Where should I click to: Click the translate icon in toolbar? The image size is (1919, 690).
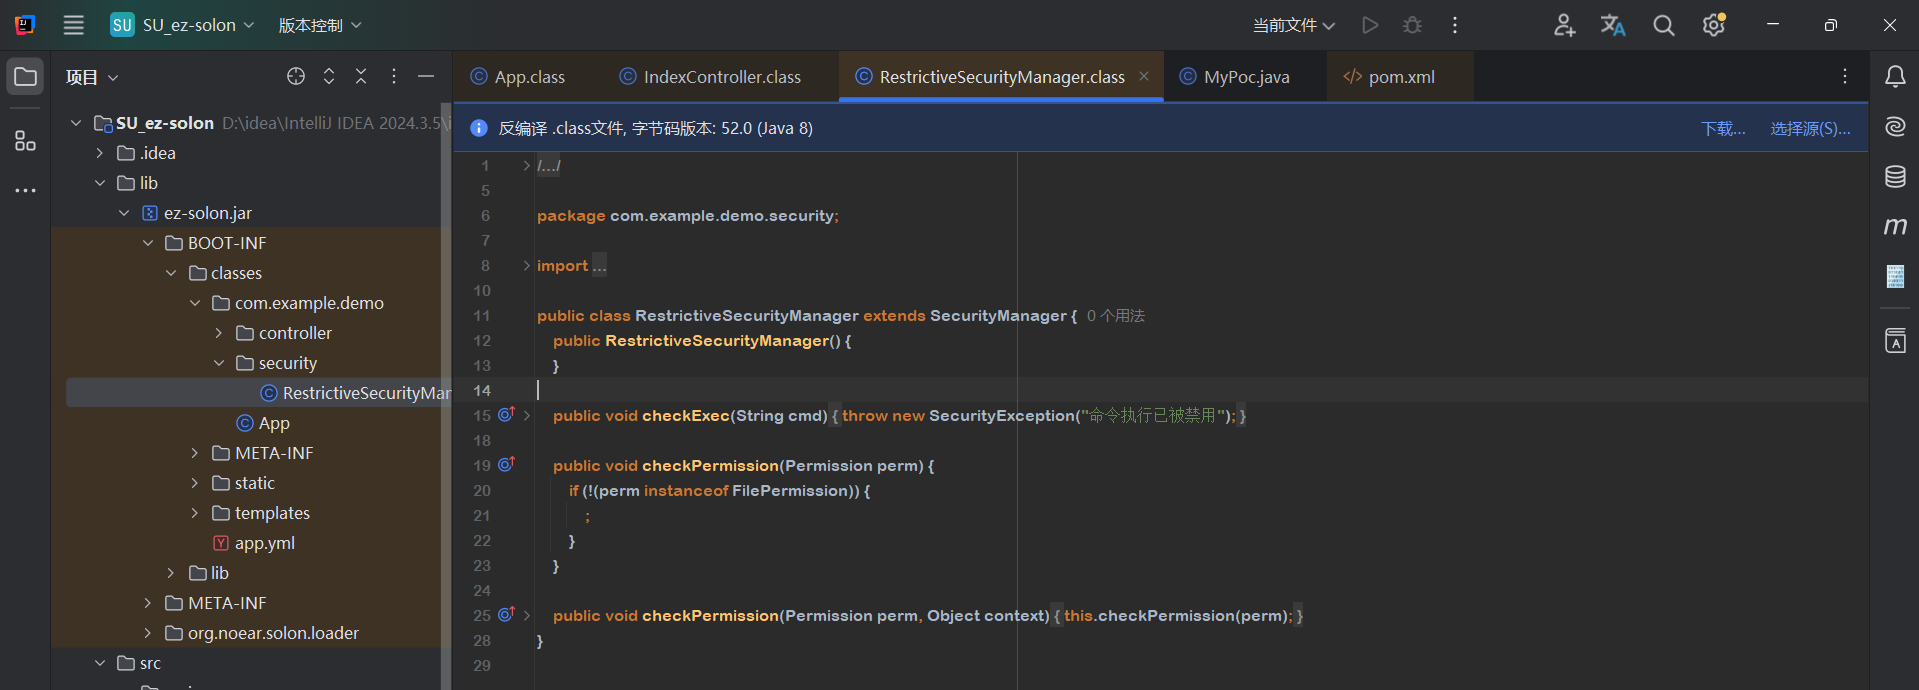click(1613, 25)
